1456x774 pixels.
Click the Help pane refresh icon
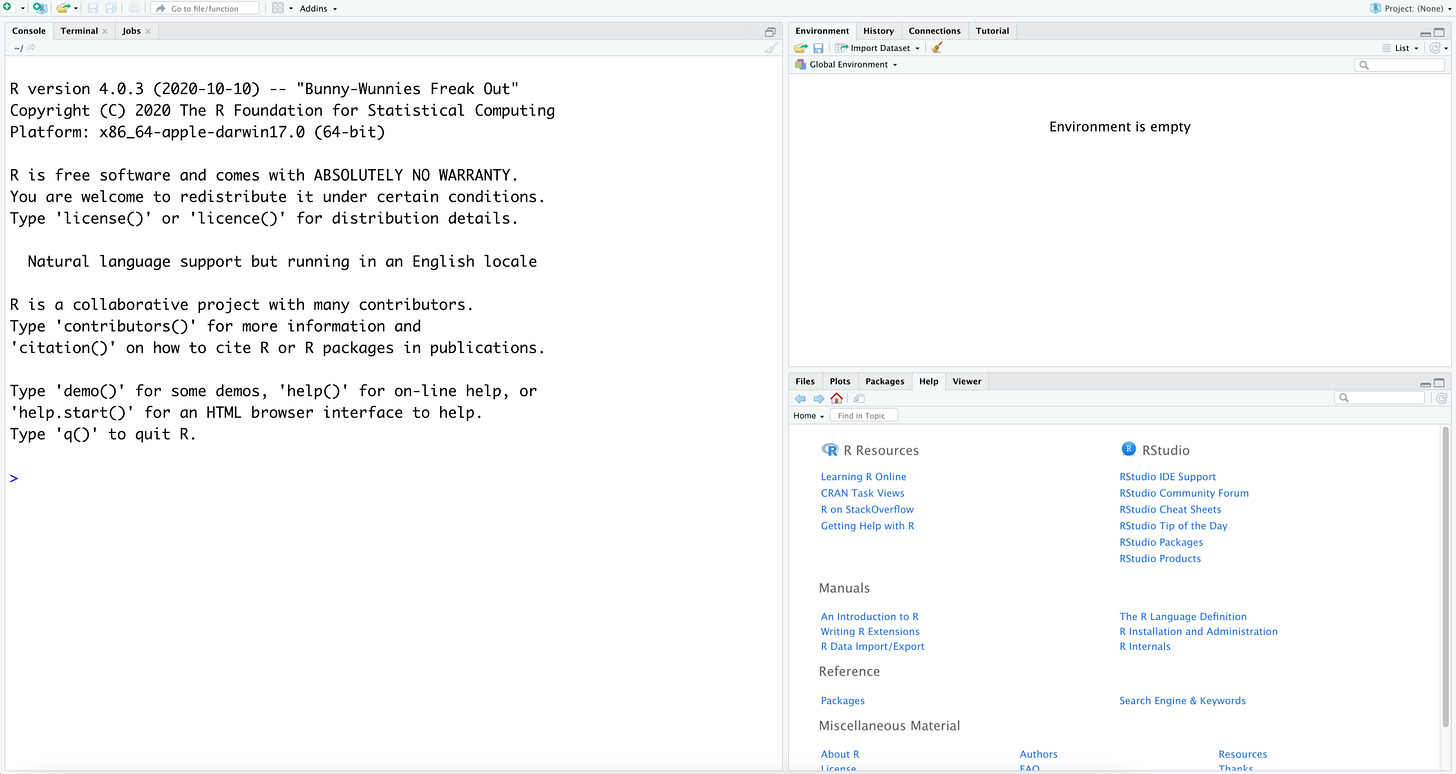1441,398
